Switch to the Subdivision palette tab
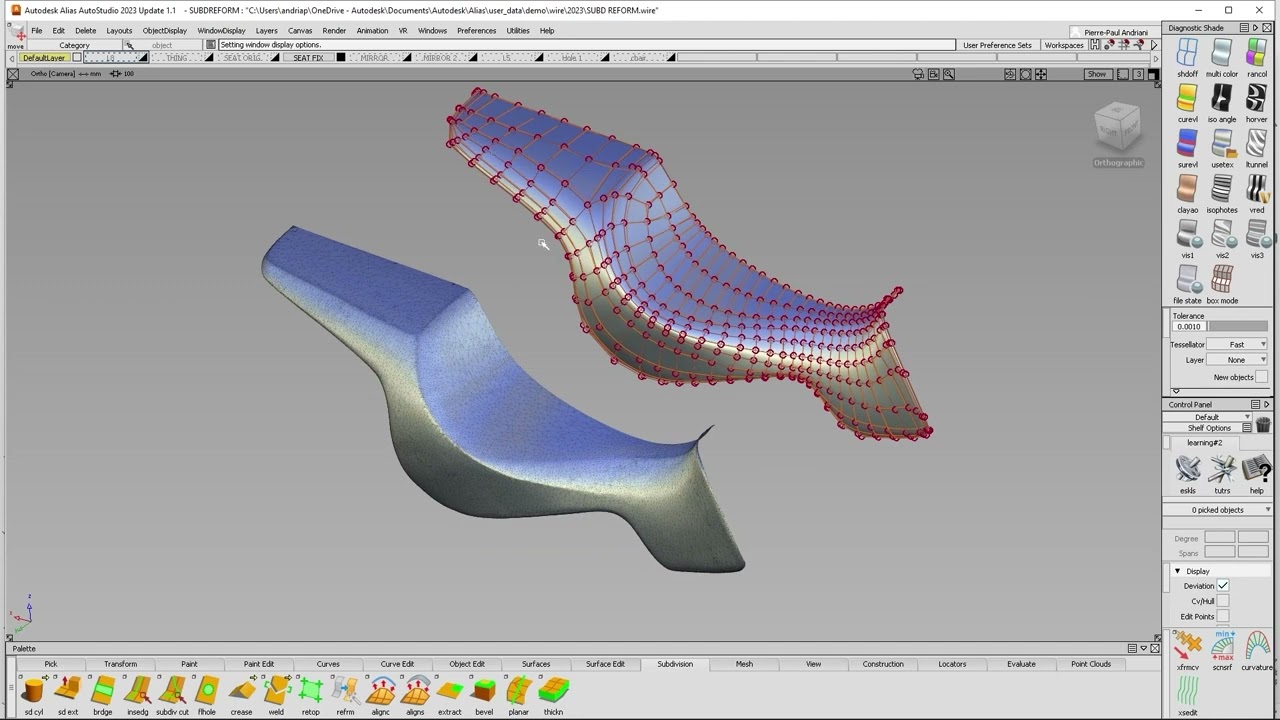Screen dimensions: 1280x720 675,664
